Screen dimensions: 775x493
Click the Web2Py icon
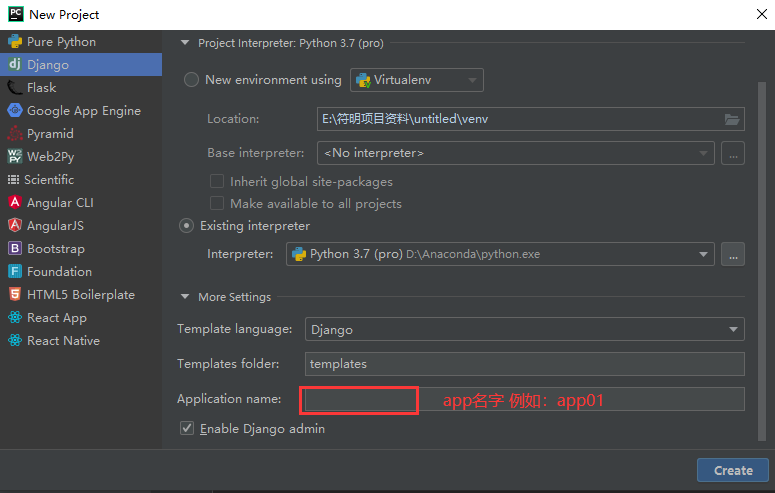coord(15,156)
